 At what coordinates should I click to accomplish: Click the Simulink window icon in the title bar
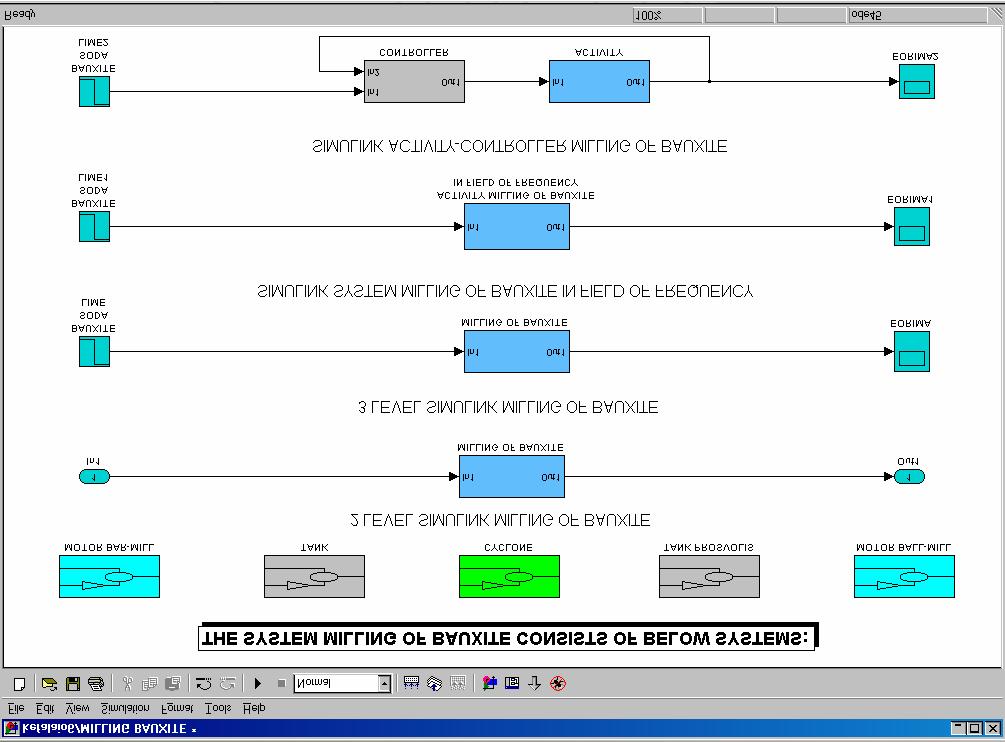click(x=12, y=729)
